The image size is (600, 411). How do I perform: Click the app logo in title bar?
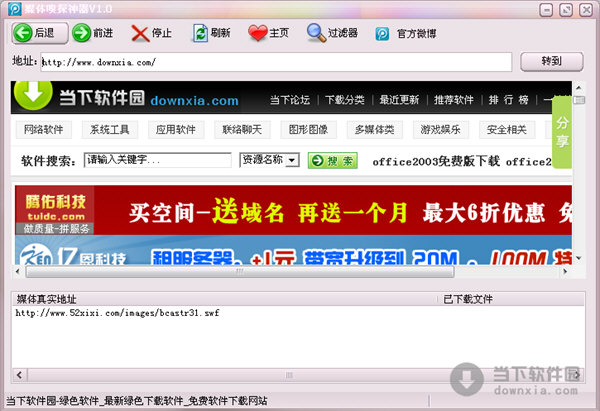pyautogui.click(x=15, y=8)
